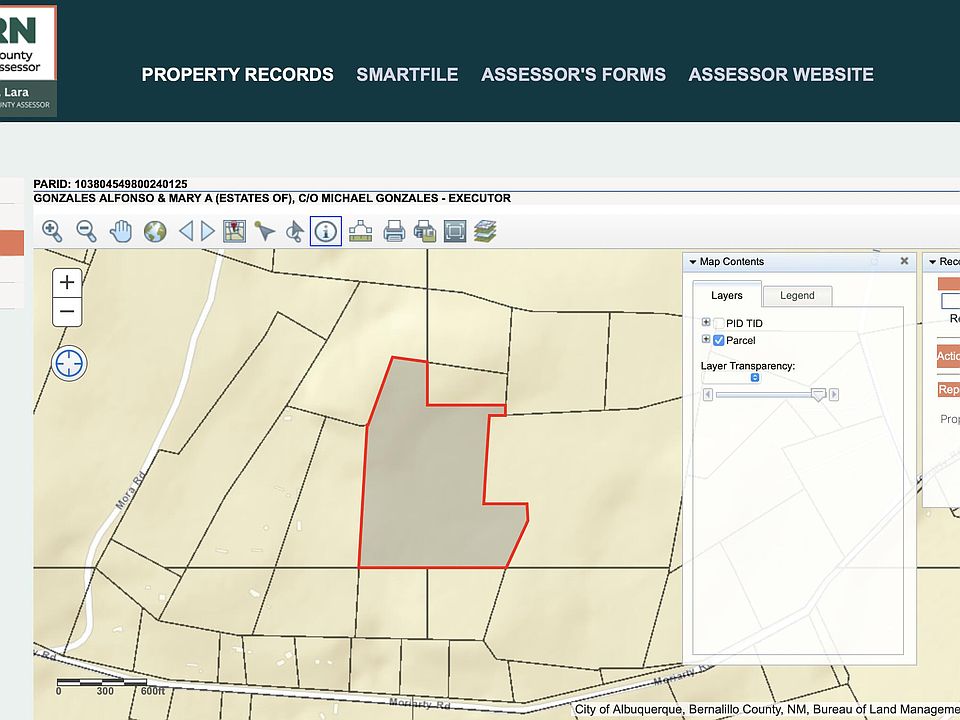Expand the PID TID layer tree
Image resolution: width=960 pixels, height=720 pixels.
pos(706,322)
